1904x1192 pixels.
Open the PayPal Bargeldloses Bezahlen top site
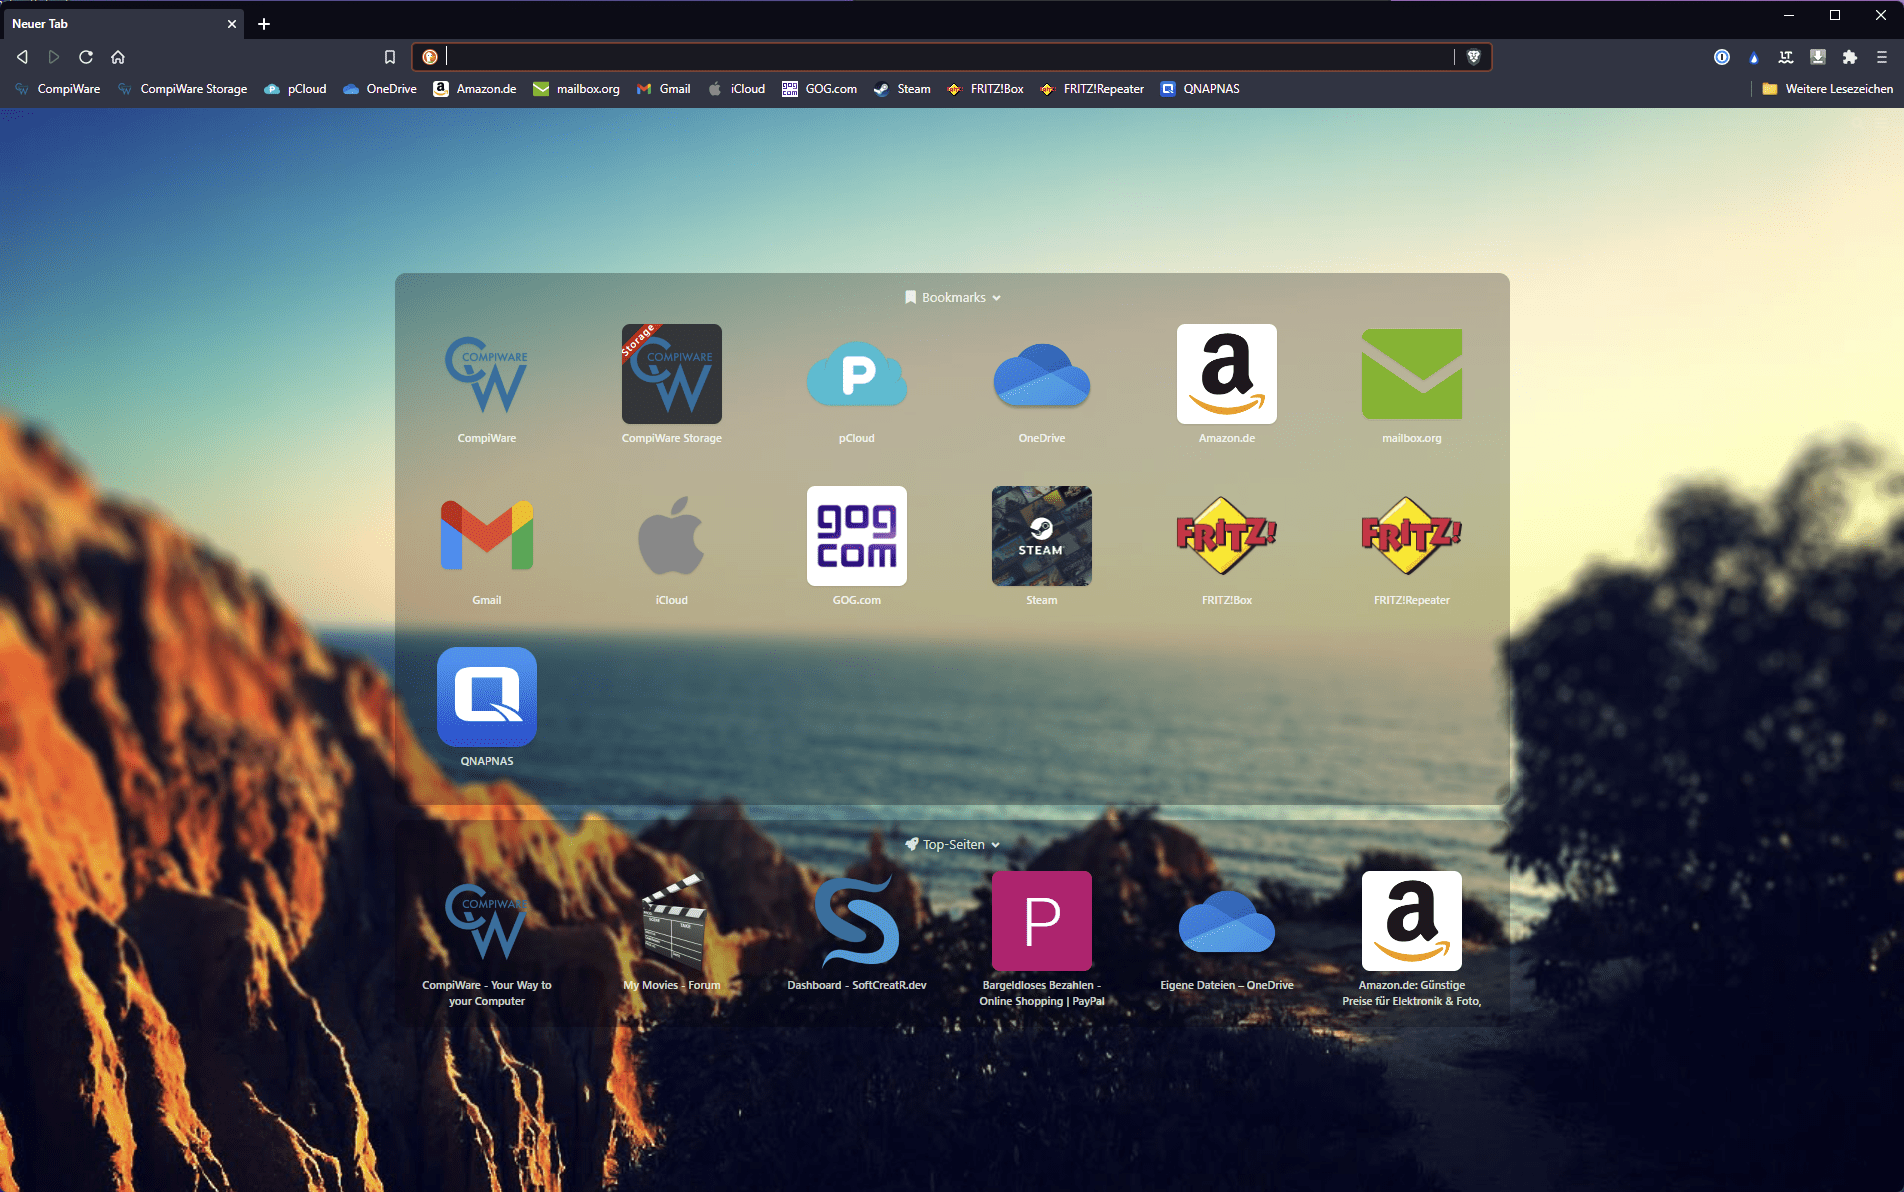(1042, 940)
